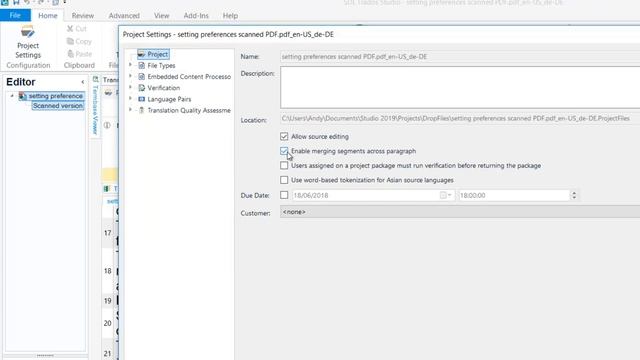Screen dimensions: 640x360
Task: Click the Cut icon in Clipboard group
Action: click(x=70, y=29)
